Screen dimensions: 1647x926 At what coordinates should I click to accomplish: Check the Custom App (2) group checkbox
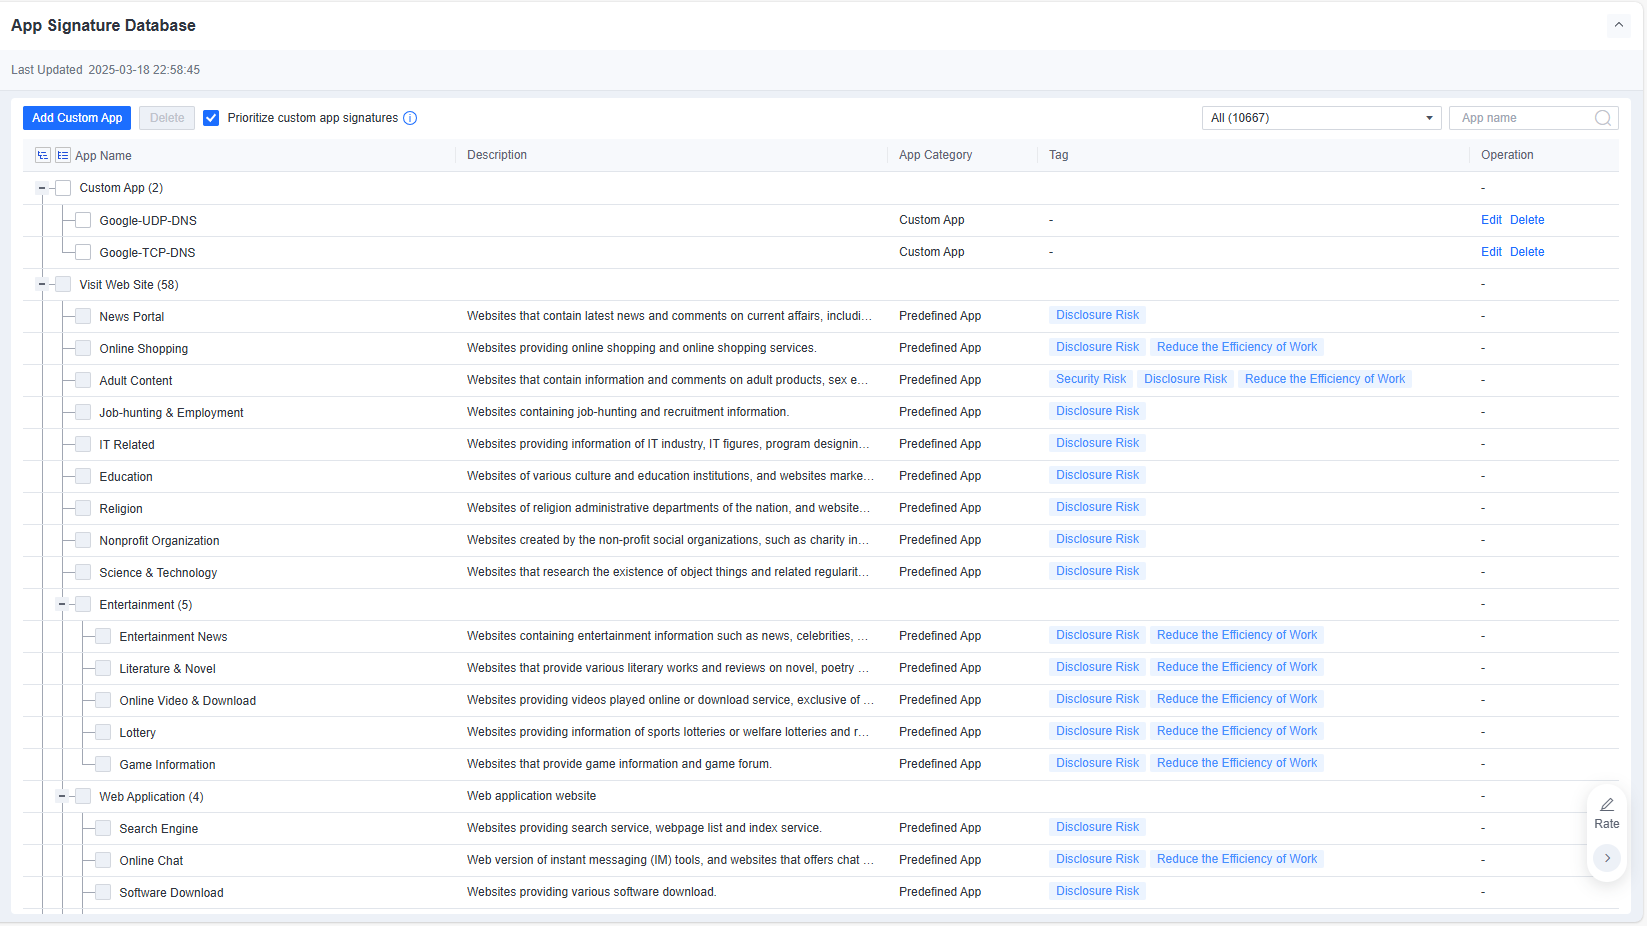pyautogui.click(x=63, y=188)
